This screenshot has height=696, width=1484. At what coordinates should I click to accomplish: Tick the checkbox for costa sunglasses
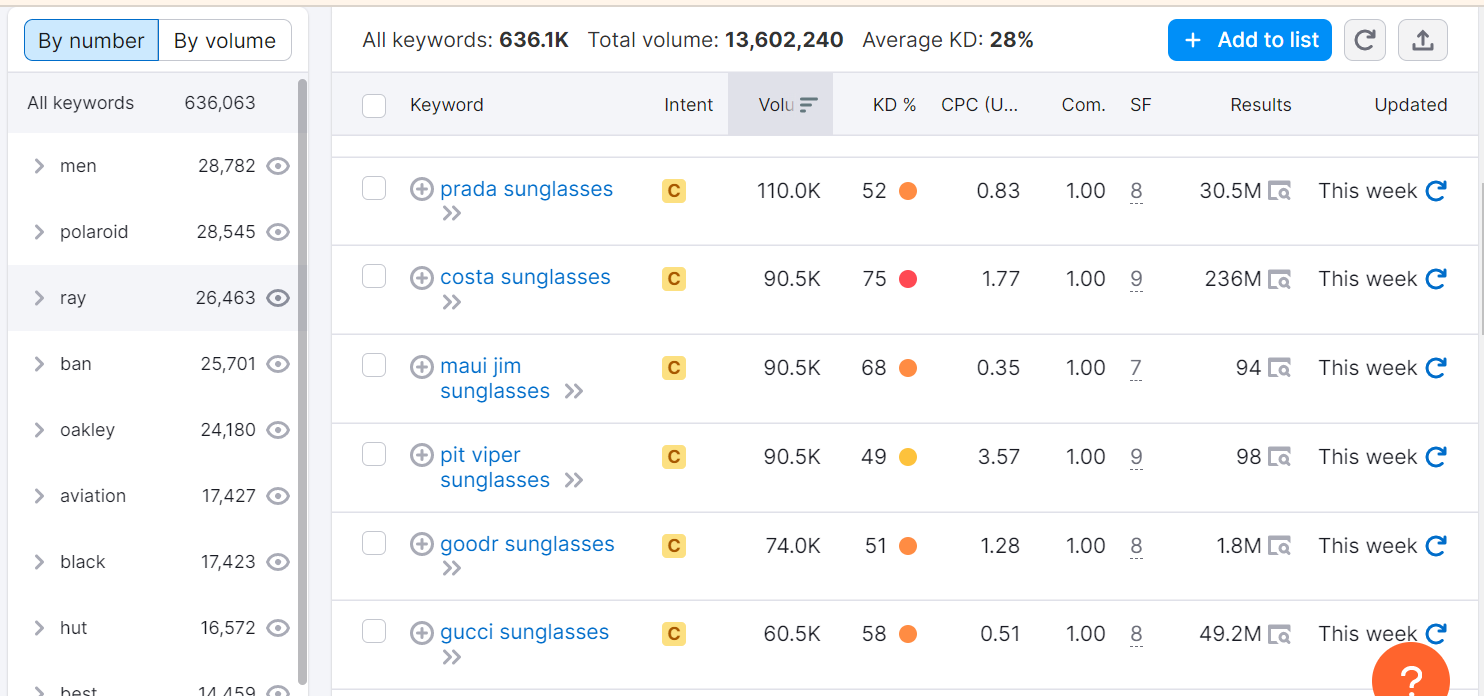tap(374, 277)
